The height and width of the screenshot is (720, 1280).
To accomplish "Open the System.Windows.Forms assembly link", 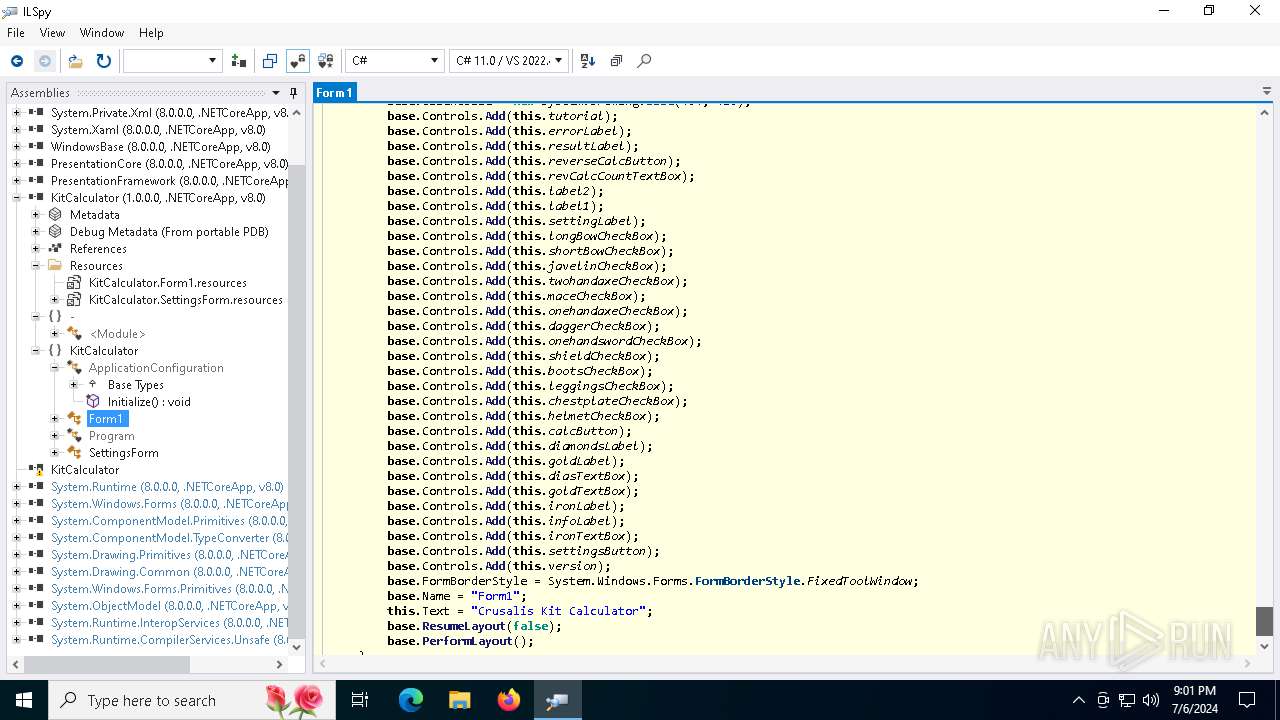I will point(169,504).
